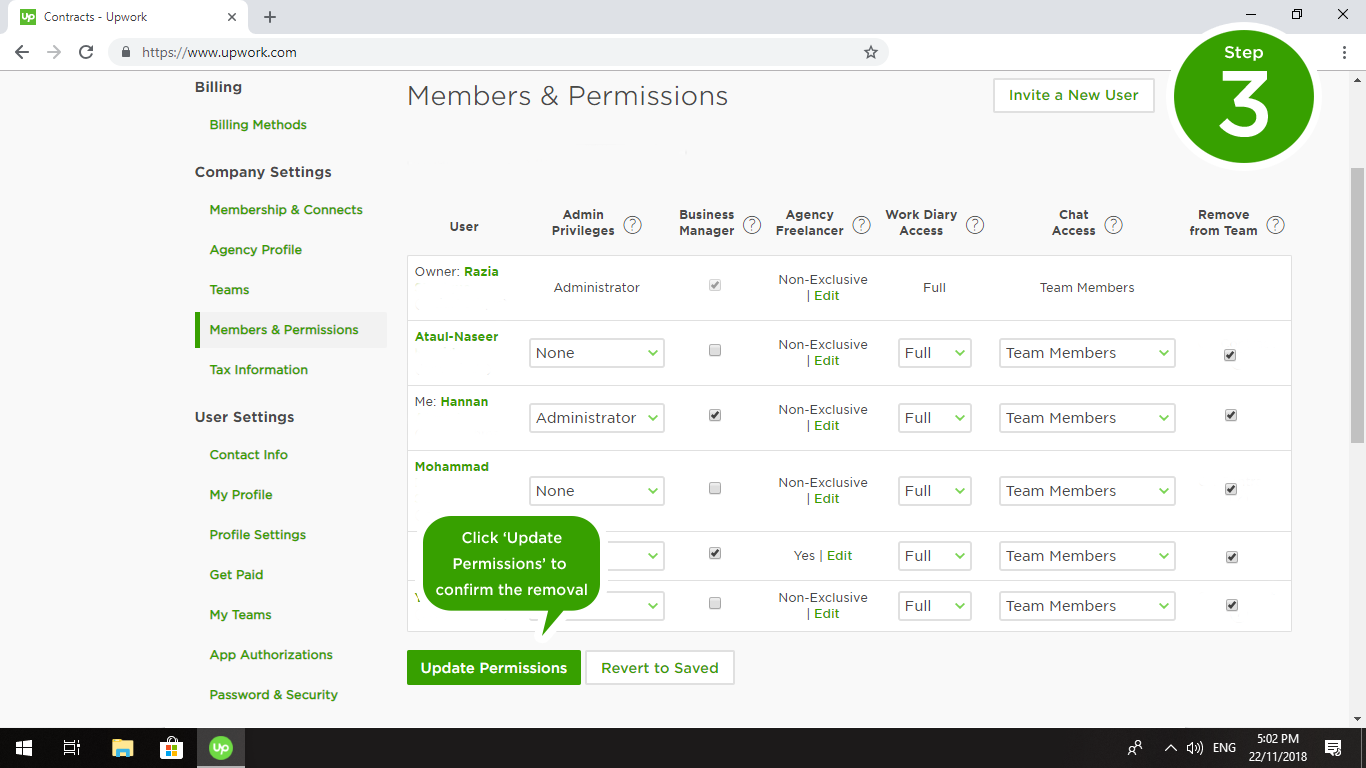
Task: Toggle Business Manager checkbox for Mohammad
Action: click(x=714, y=489)
